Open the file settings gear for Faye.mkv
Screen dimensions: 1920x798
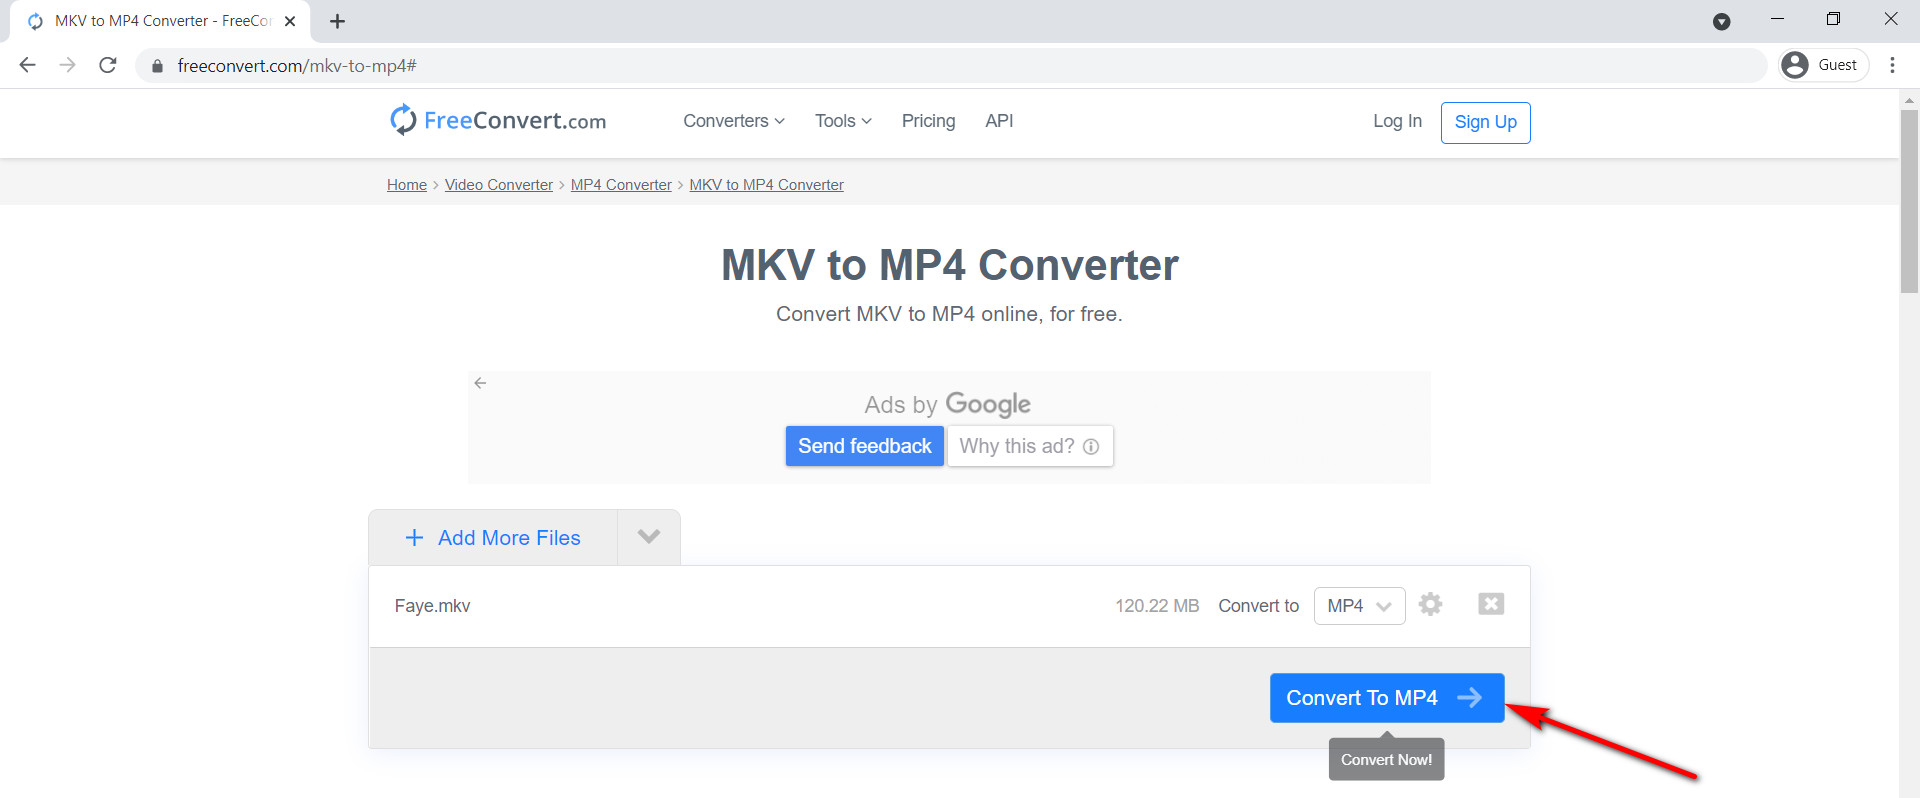(1430, 604)
